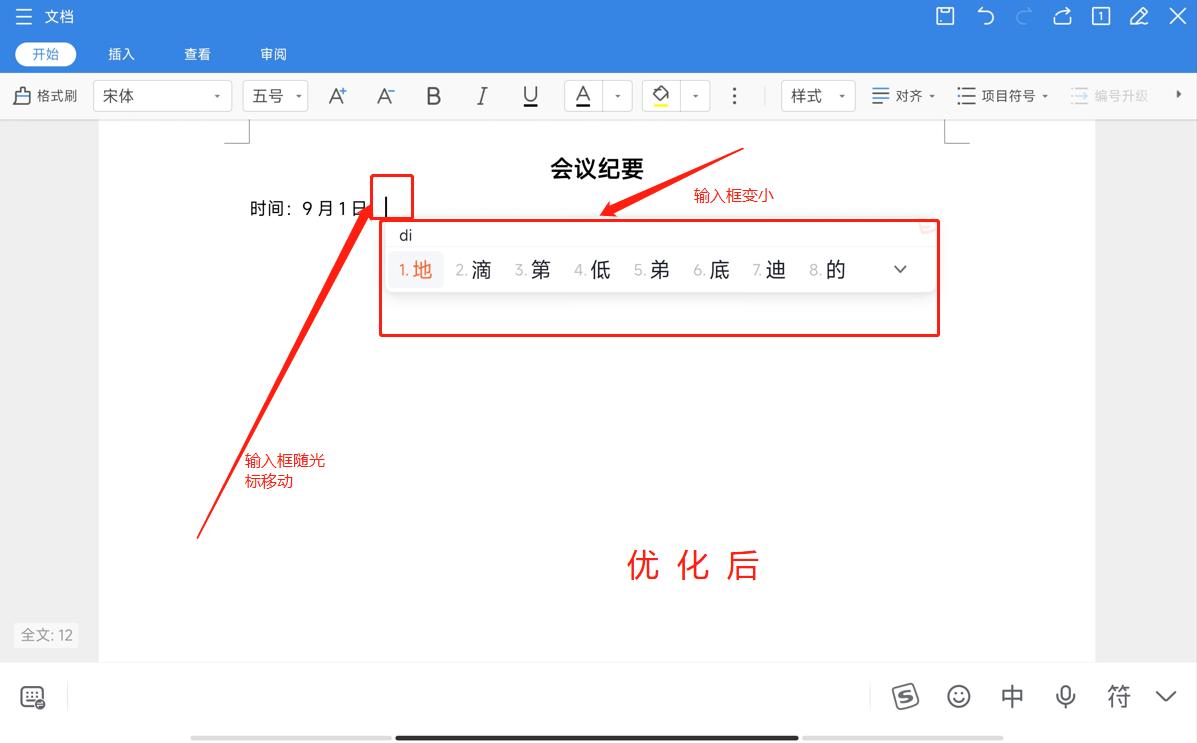Screen dimensions: 1197x743
Task: Open the 对齐 alignment dropdown
Action: pos(903,95)
